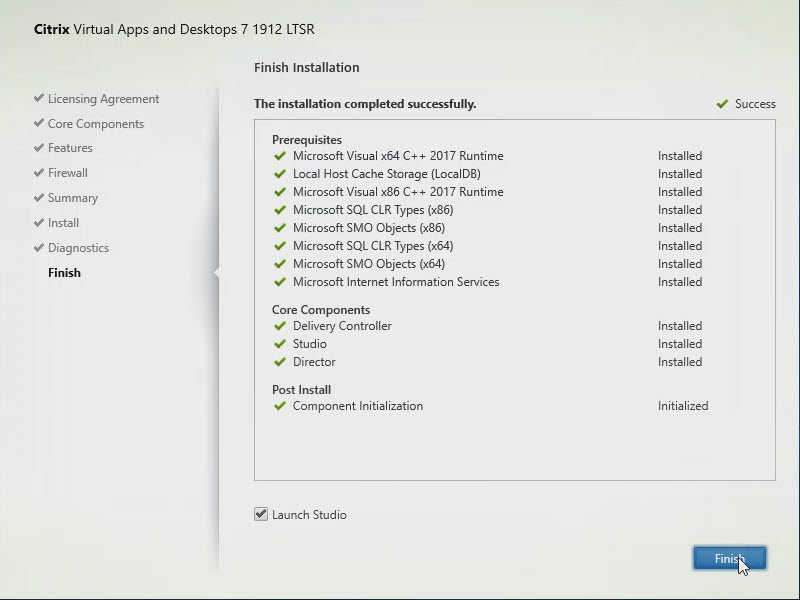Click 'Microsoft Internet Information Services' text

coord(396,282)
